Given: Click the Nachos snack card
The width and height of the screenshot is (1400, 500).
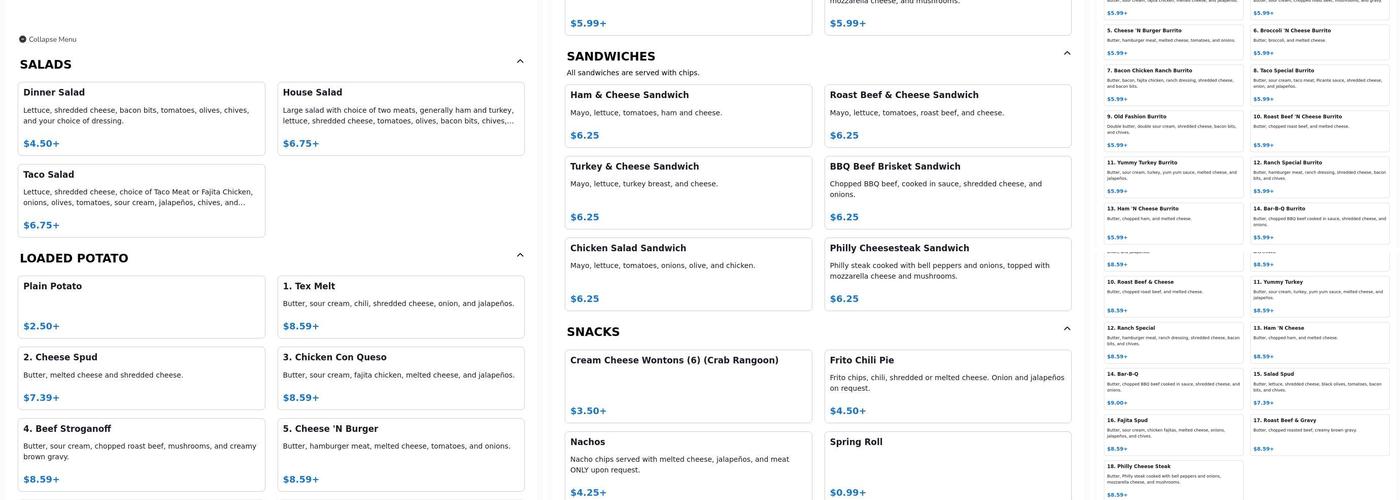Looking at the screenshot, I should point(688,466).
